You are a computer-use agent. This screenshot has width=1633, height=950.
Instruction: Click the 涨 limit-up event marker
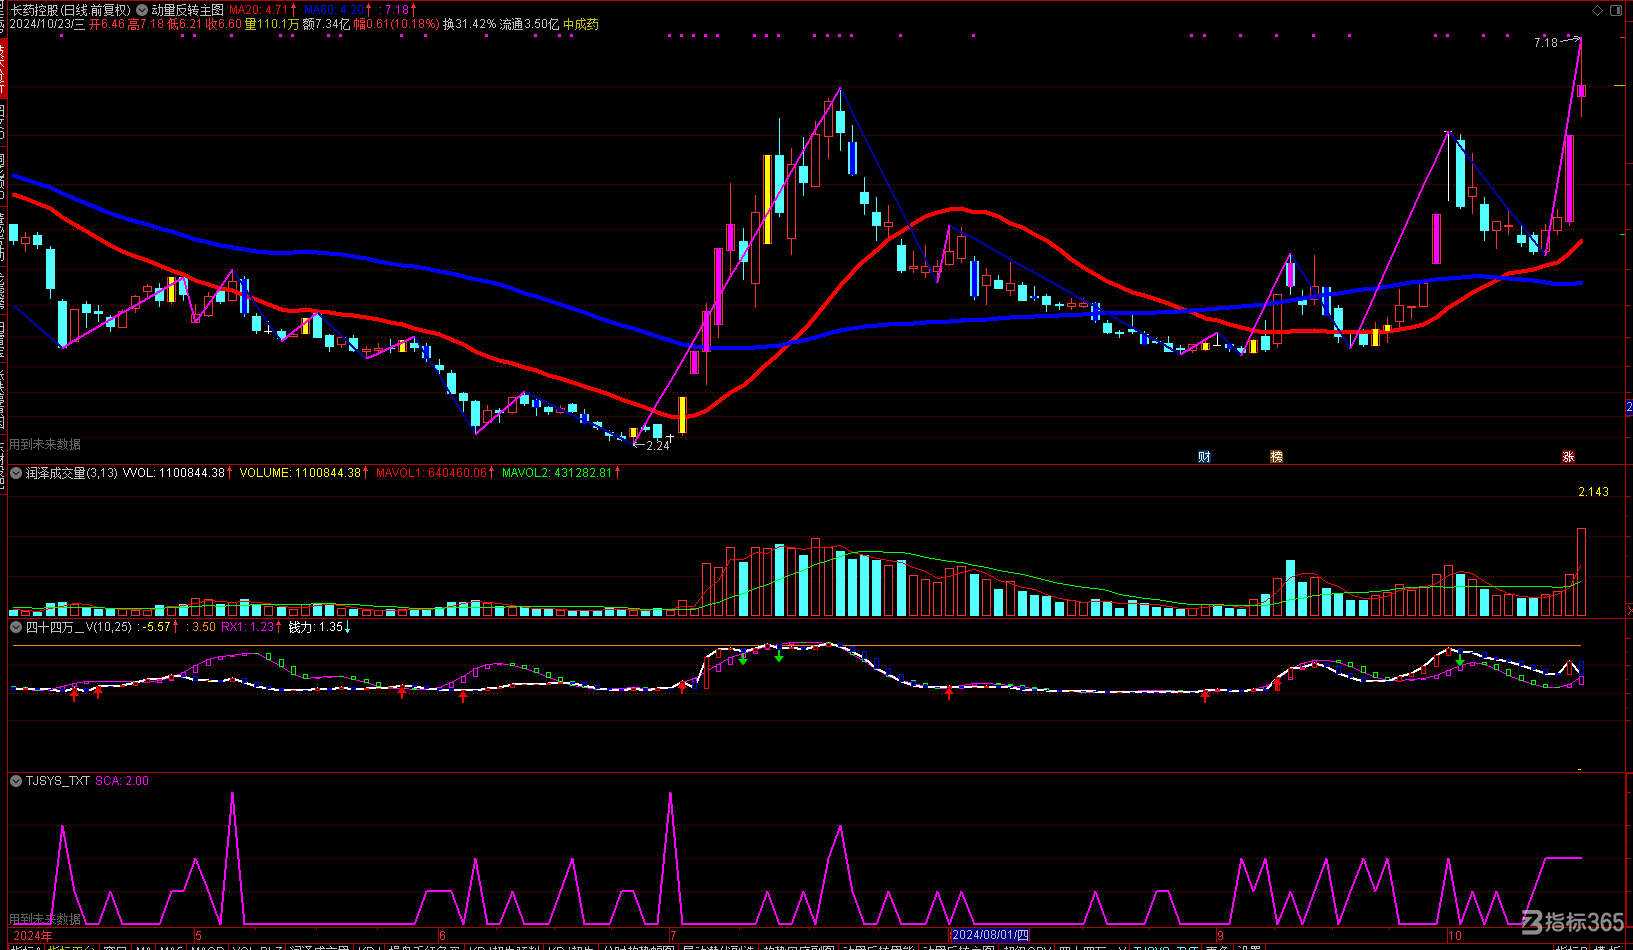click(x=1568, y=457)
